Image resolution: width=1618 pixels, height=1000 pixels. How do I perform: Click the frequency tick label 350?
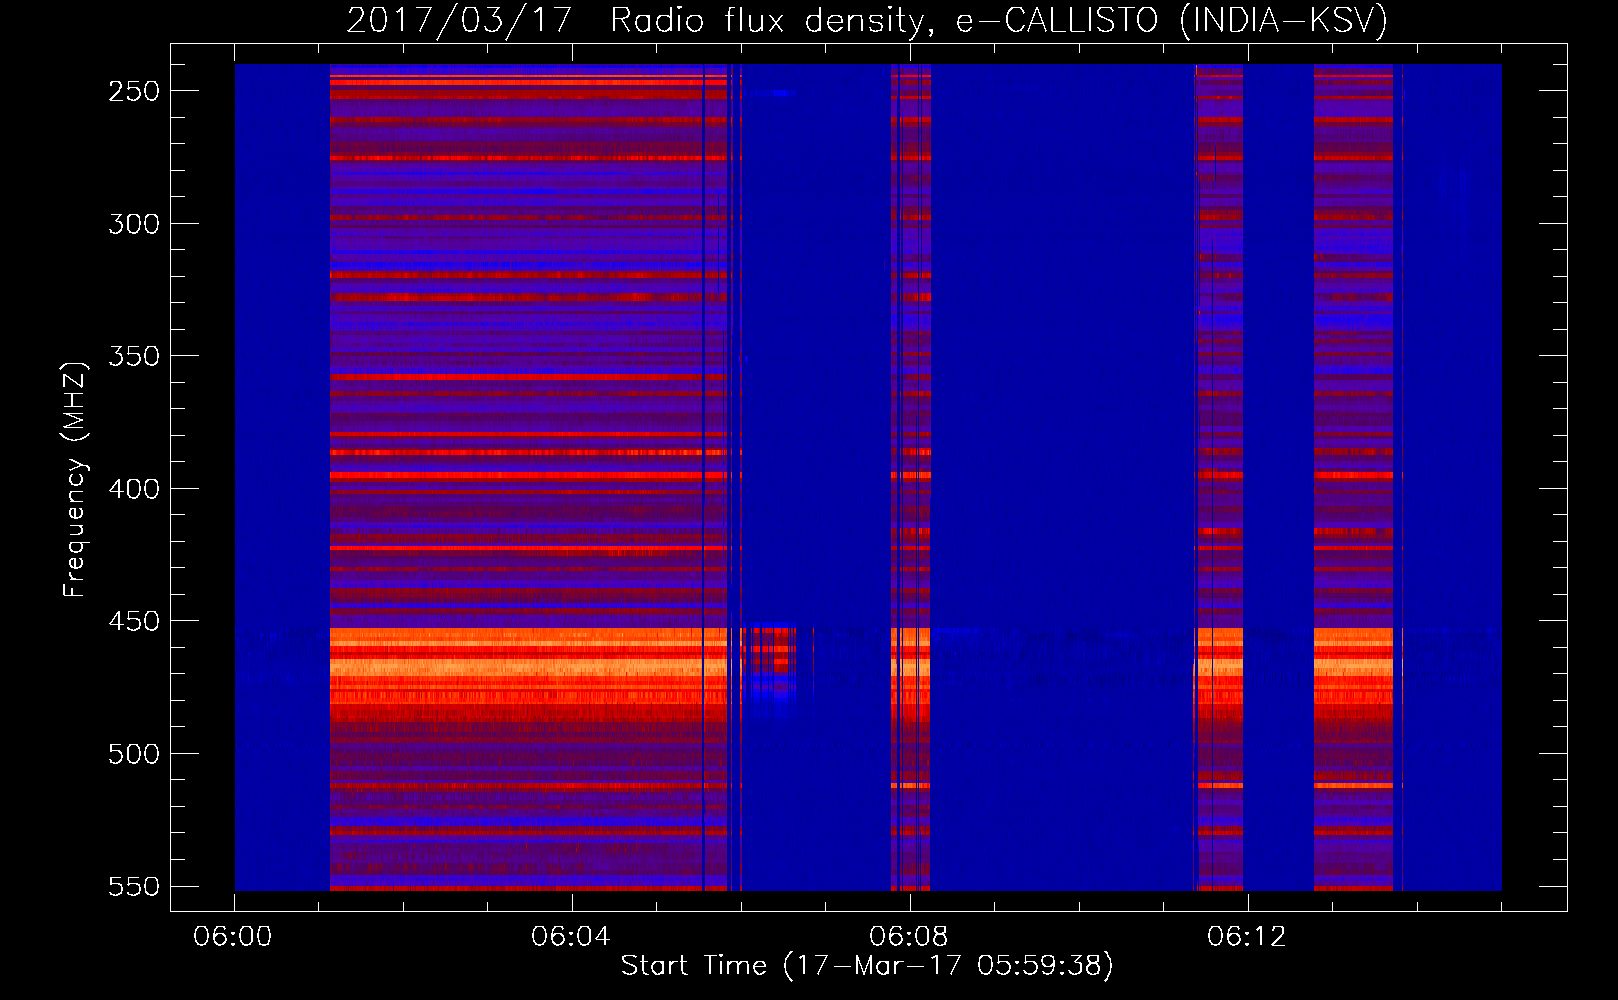[134, 357]
